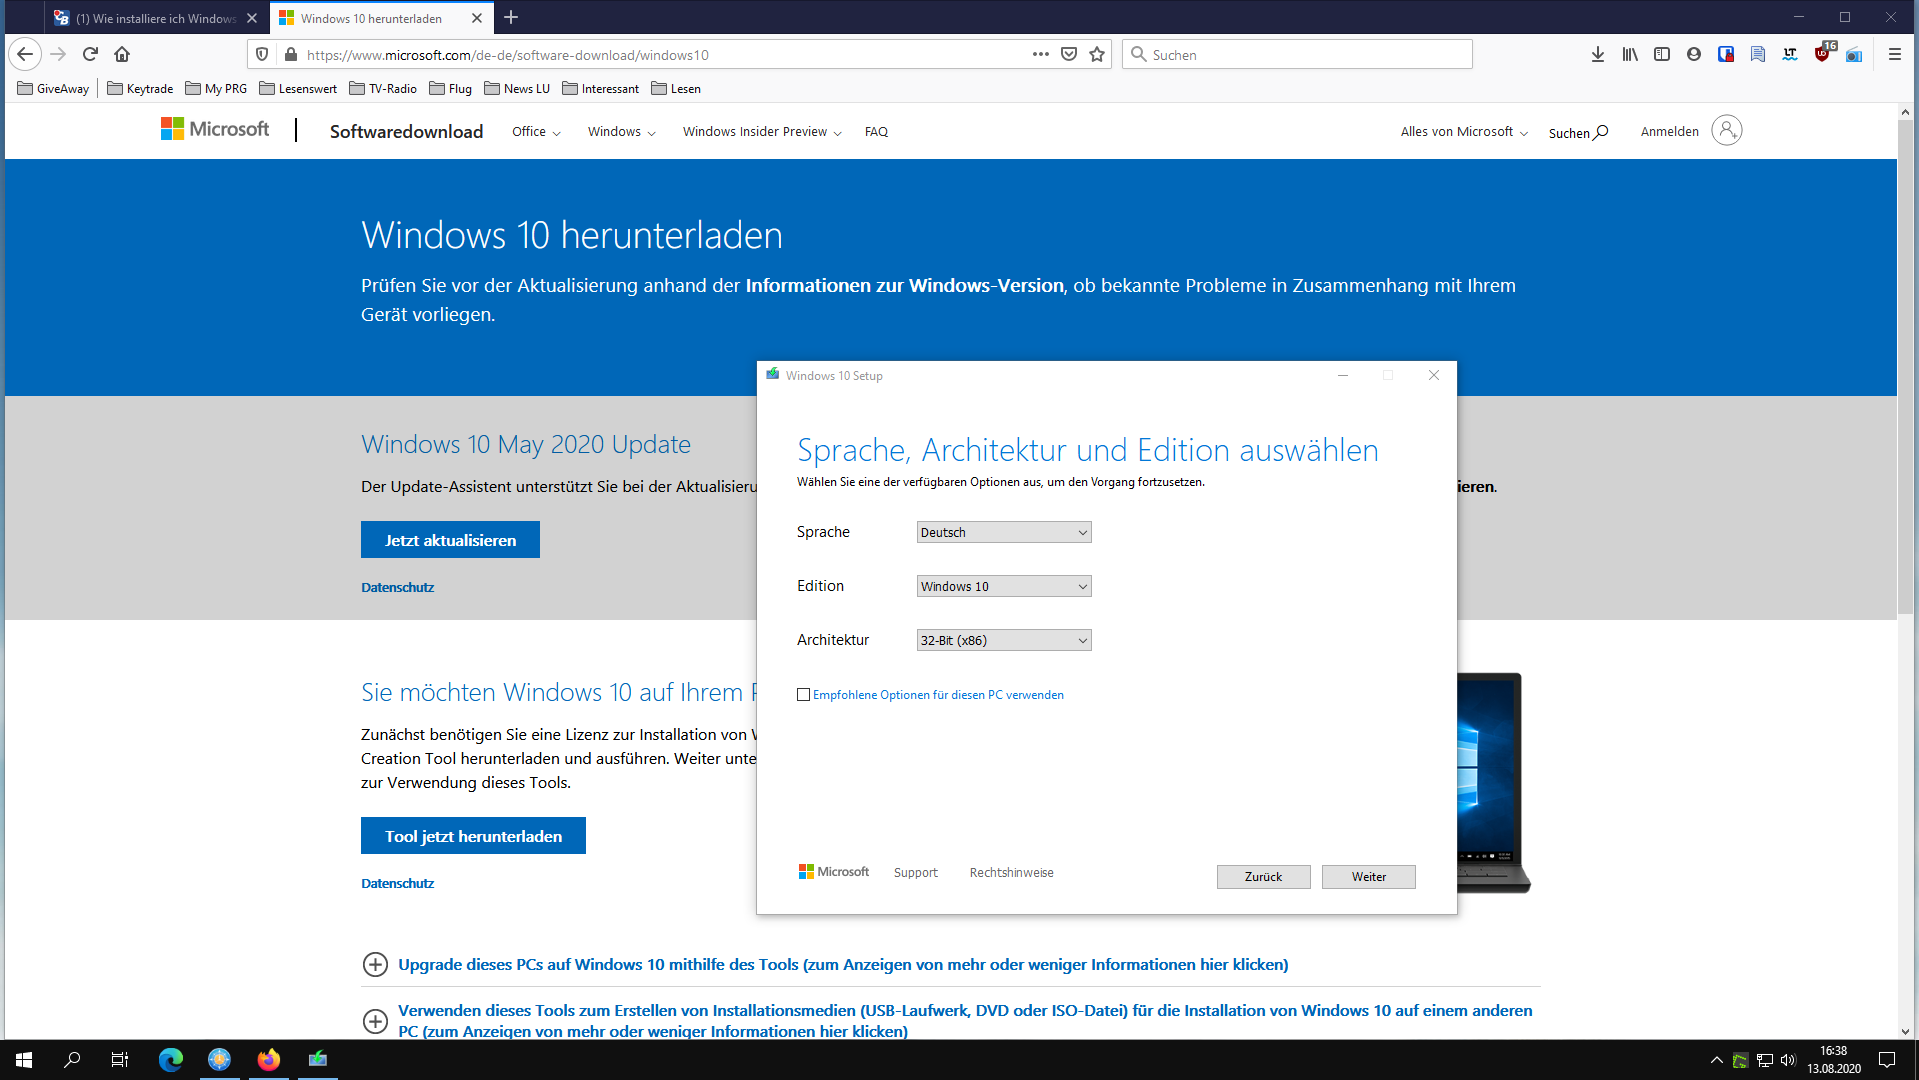Open the News LU bookmarks folder

click(517, 88)
